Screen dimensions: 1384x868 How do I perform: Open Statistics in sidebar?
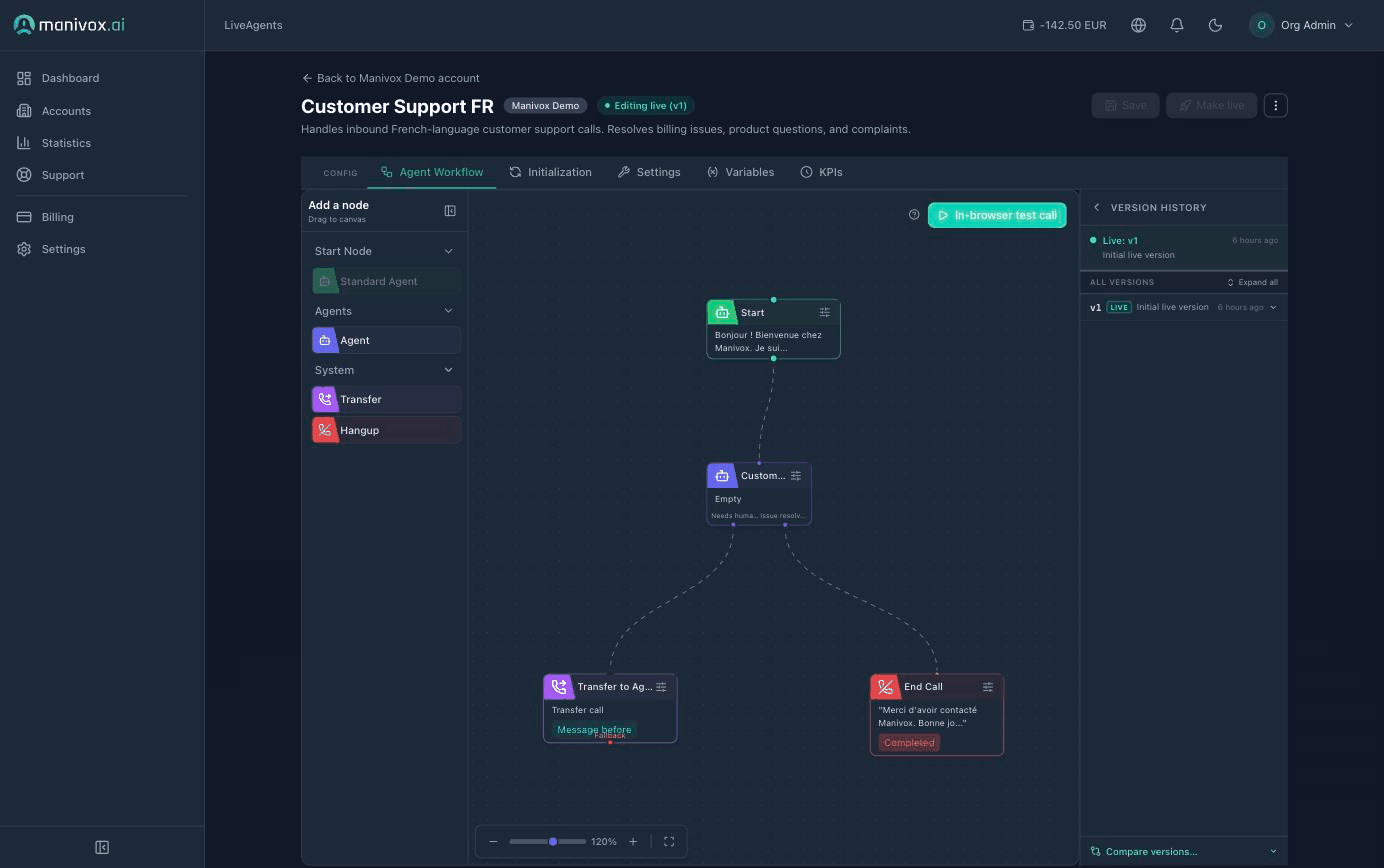(102, 143)
